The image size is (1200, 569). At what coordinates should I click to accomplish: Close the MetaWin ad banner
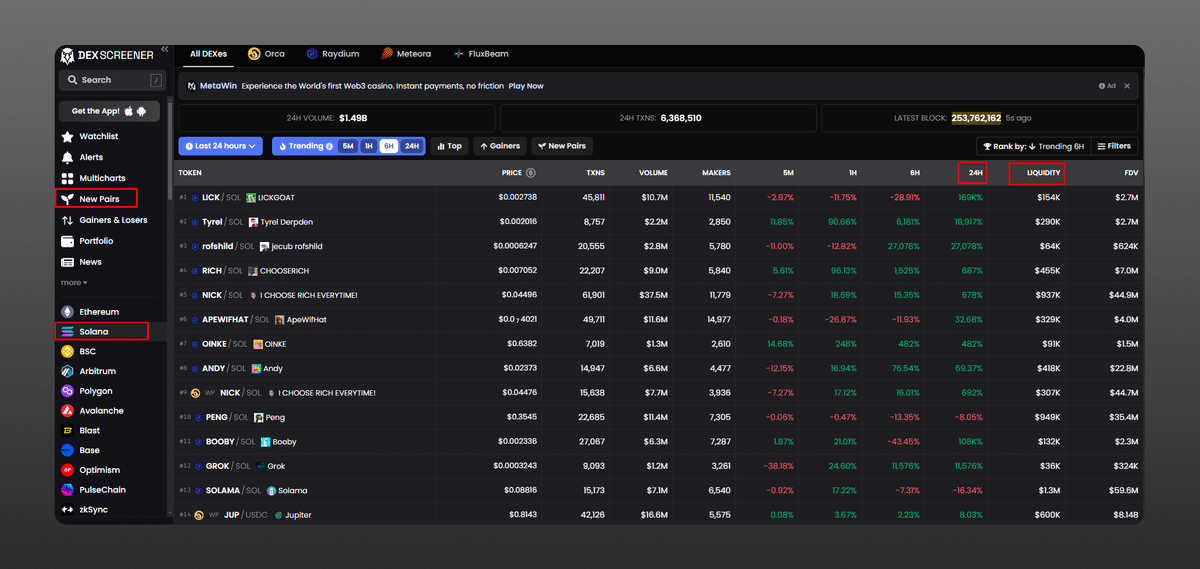click(x=1127, y=86)
